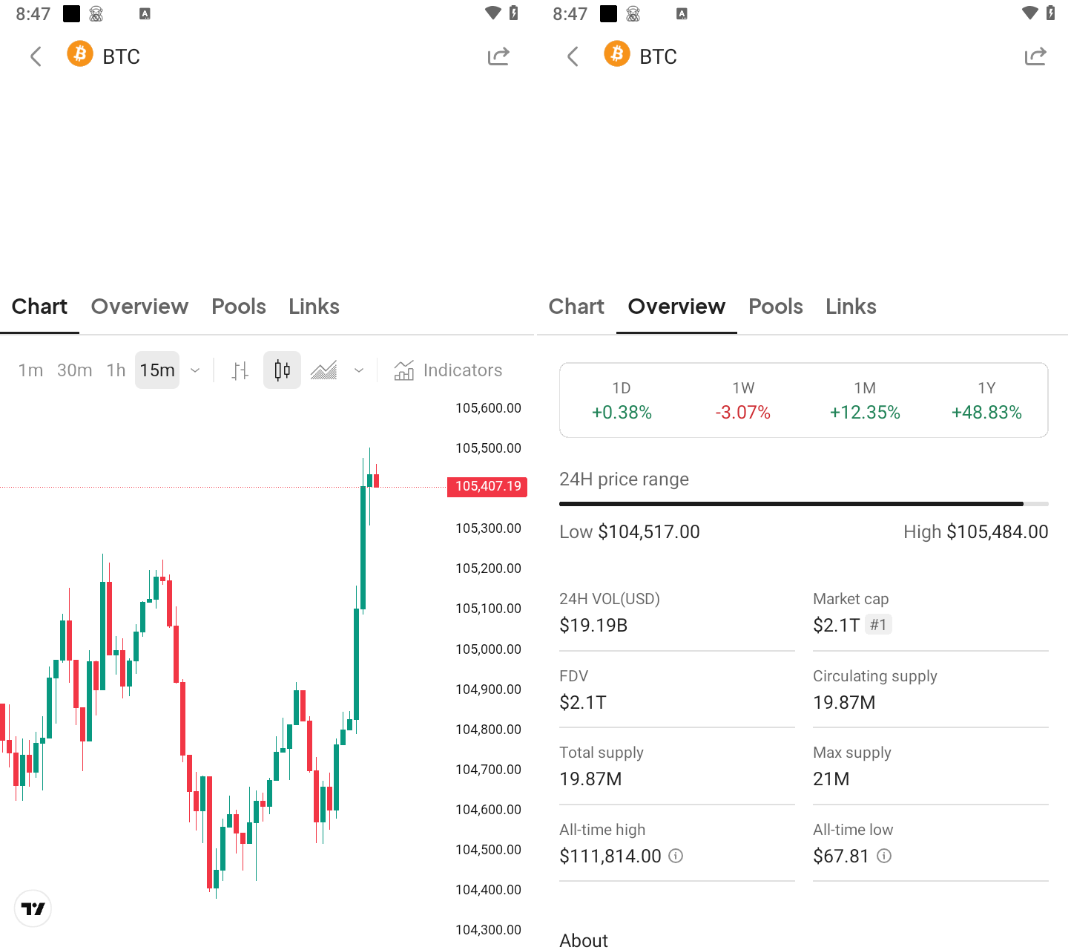Viewport: 1068px width, 950px height.
Task: Tap 105,600.00 price axis label
Action: pos(488,408)
